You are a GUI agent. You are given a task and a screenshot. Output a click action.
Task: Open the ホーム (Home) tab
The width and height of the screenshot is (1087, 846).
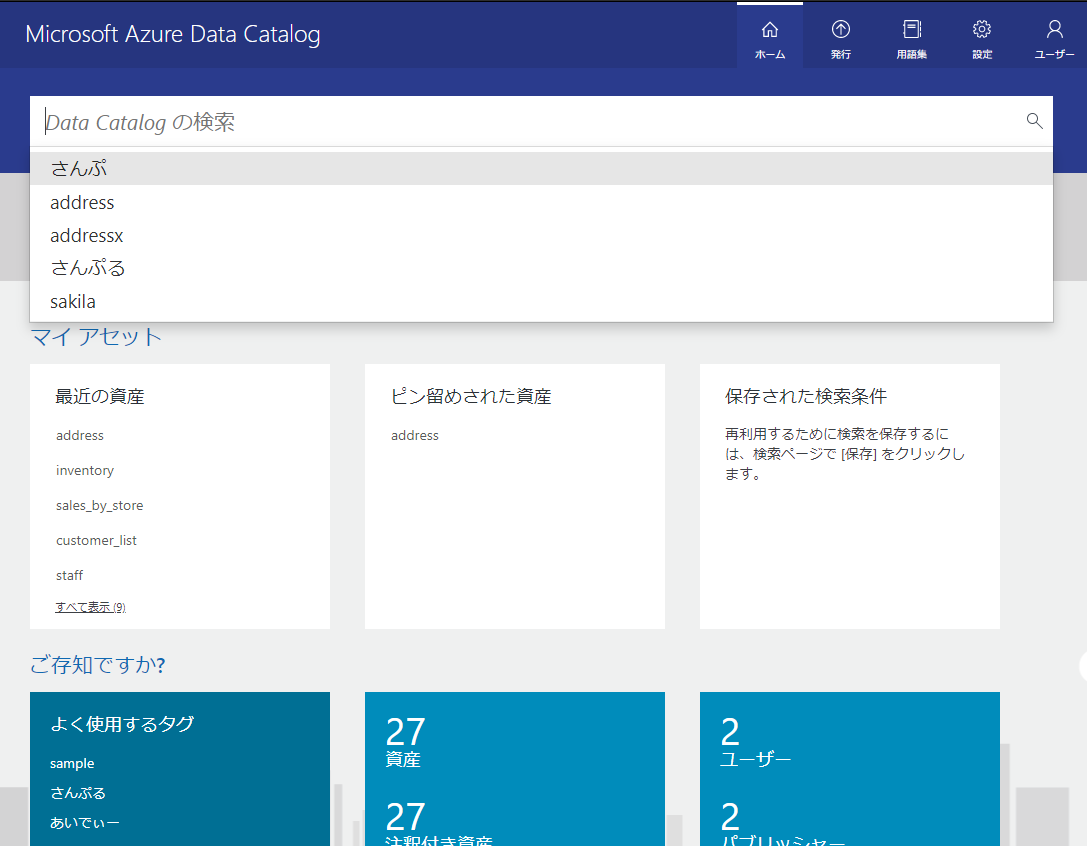(x=769, y=36)
